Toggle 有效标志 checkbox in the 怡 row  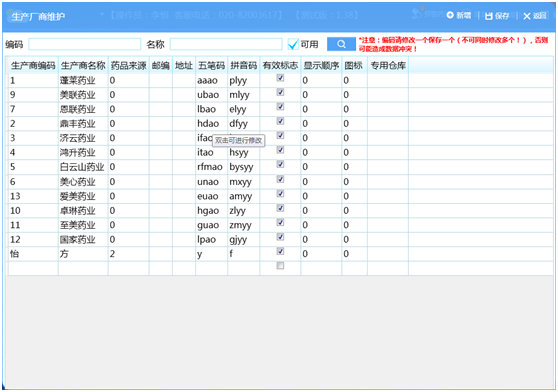(x=280, y=251)
